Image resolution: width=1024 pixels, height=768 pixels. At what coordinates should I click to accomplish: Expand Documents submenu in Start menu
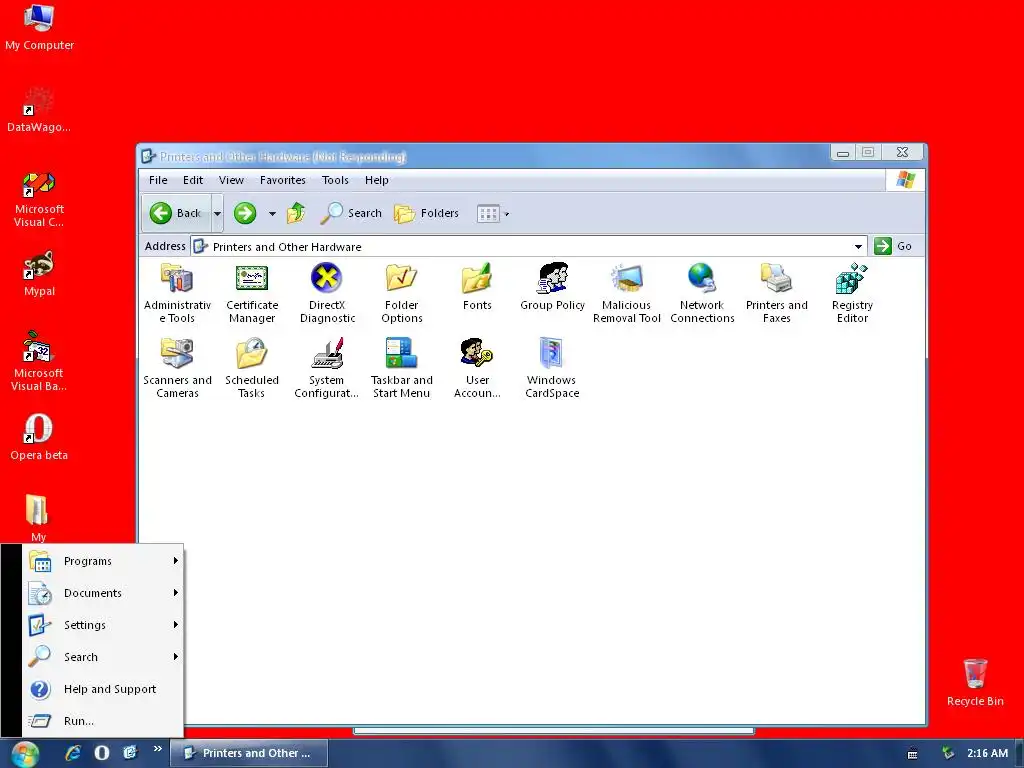103,593
